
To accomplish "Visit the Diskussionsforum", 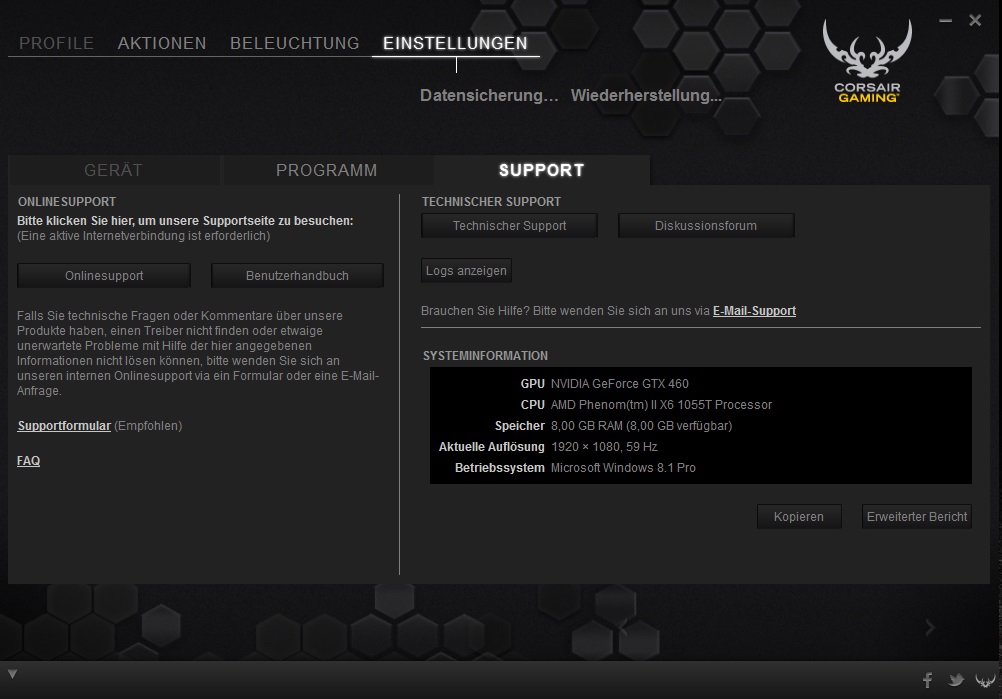I will click(706, 226).
